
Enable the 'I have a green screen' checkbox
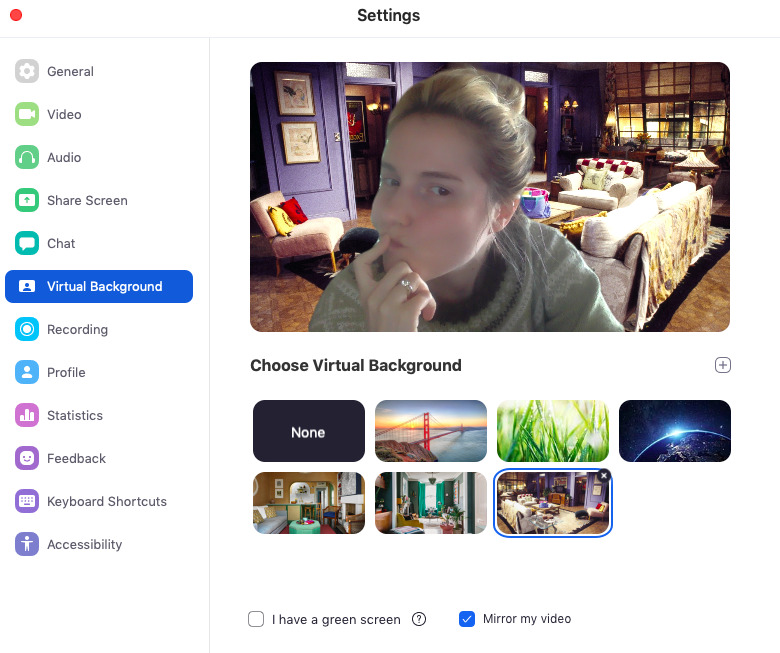[x=256, y=619]
